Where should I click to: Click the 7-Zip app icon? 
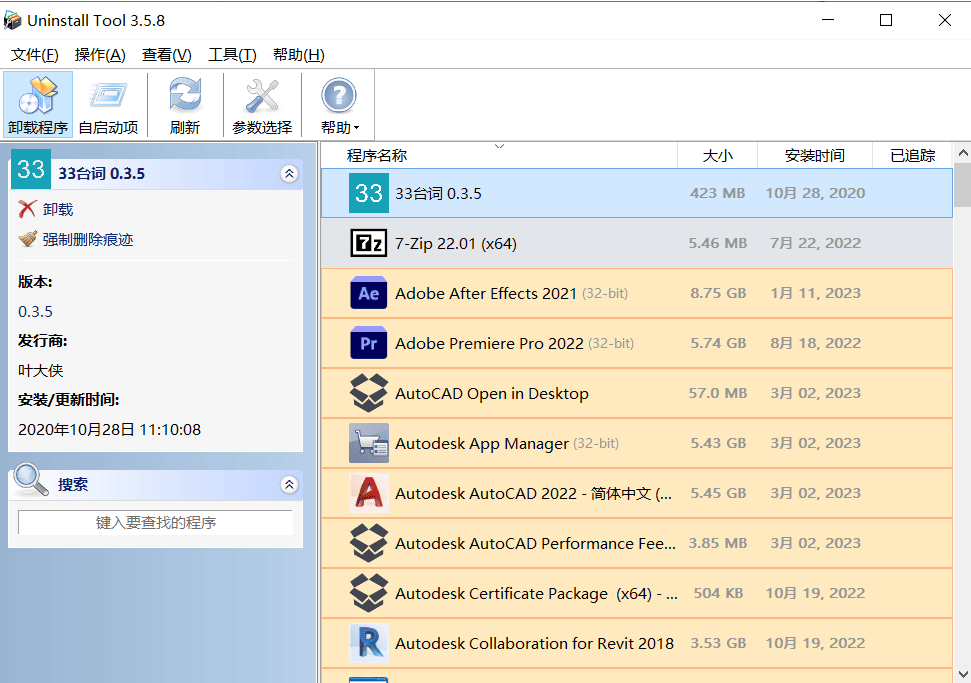[369, 243]
